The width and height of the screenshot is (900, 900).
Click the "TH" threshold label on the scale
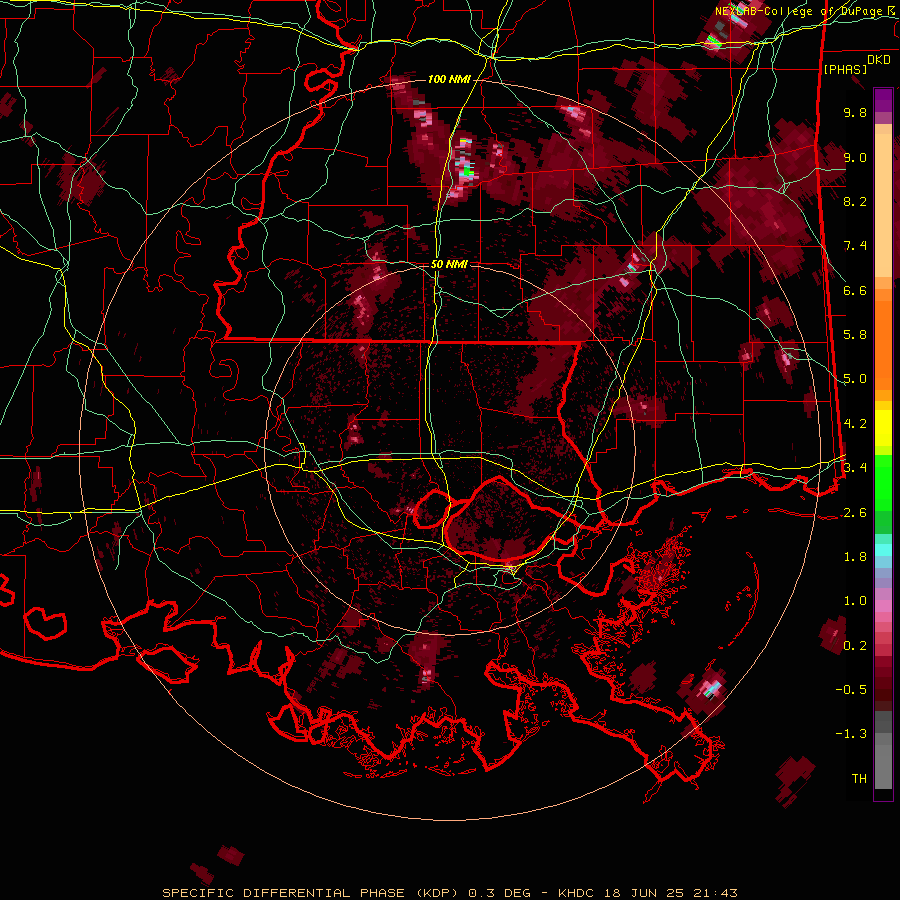coord(859,779)
